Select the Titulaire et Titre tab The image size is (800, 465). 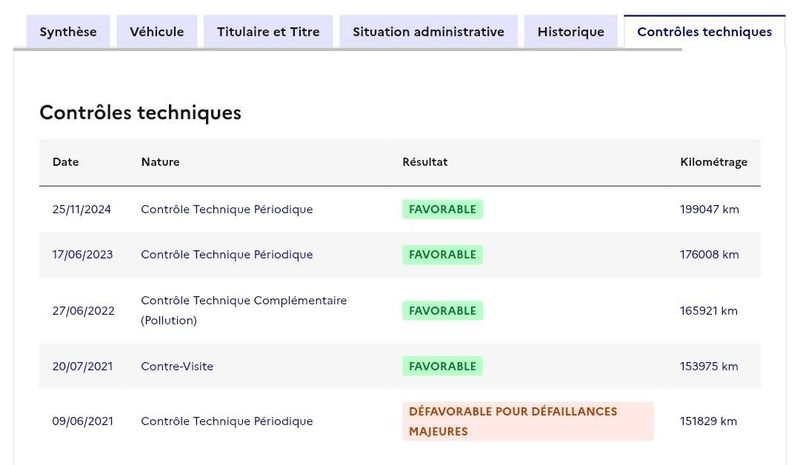coord(268,32)
